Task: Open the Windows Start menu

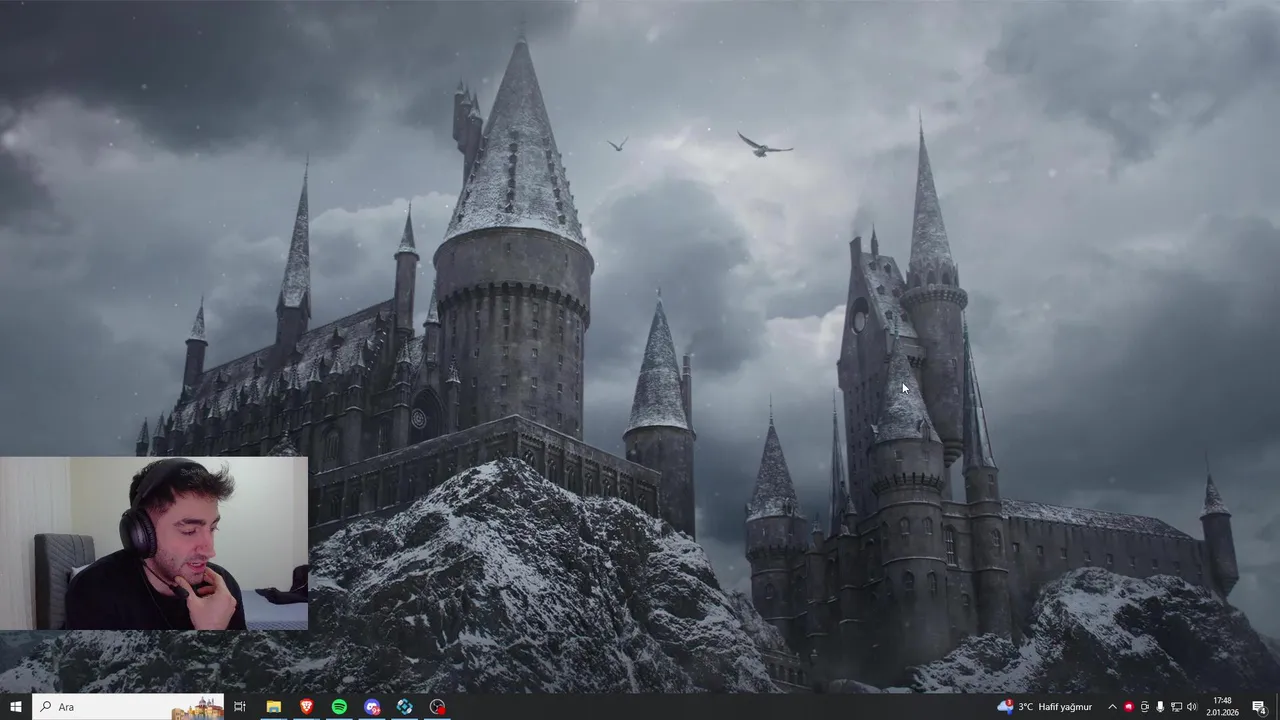Action: pos(15,707)
